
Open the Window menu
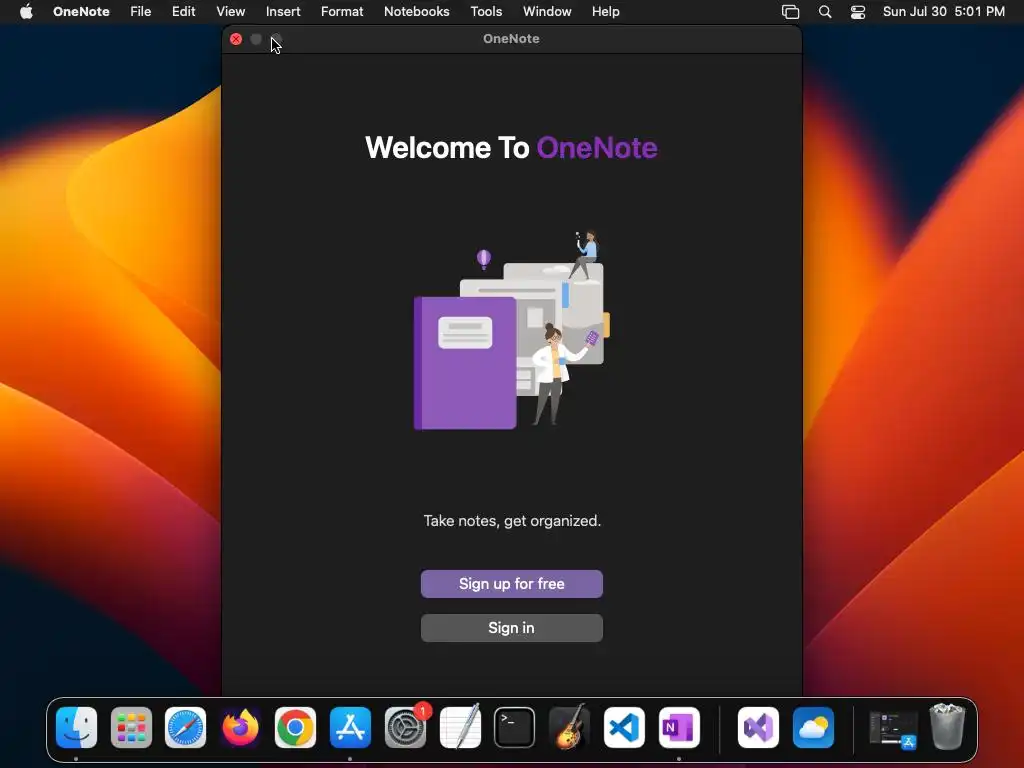pos(547,12)
